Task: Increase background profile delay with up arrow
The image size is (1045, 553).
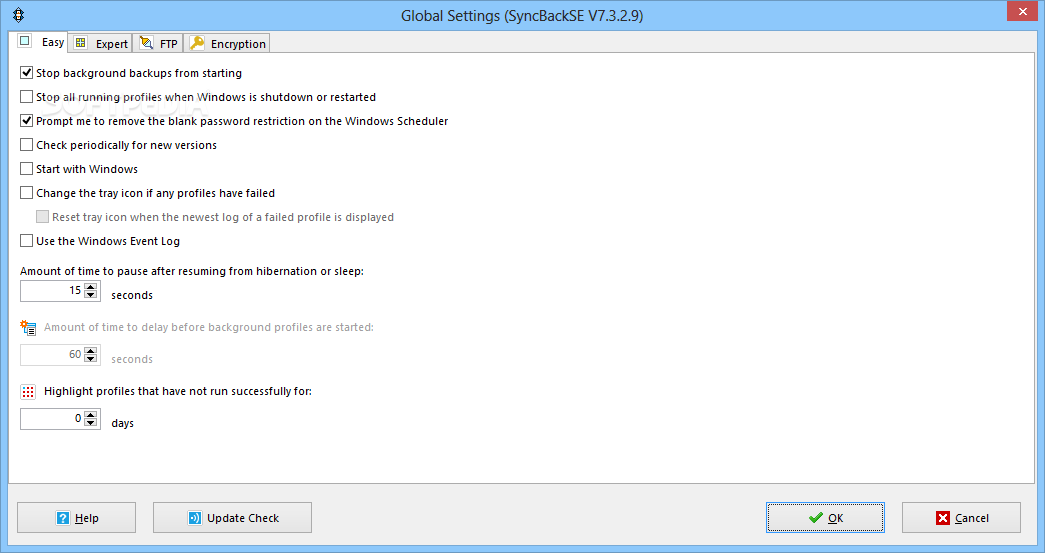Action: click(91, 350)
